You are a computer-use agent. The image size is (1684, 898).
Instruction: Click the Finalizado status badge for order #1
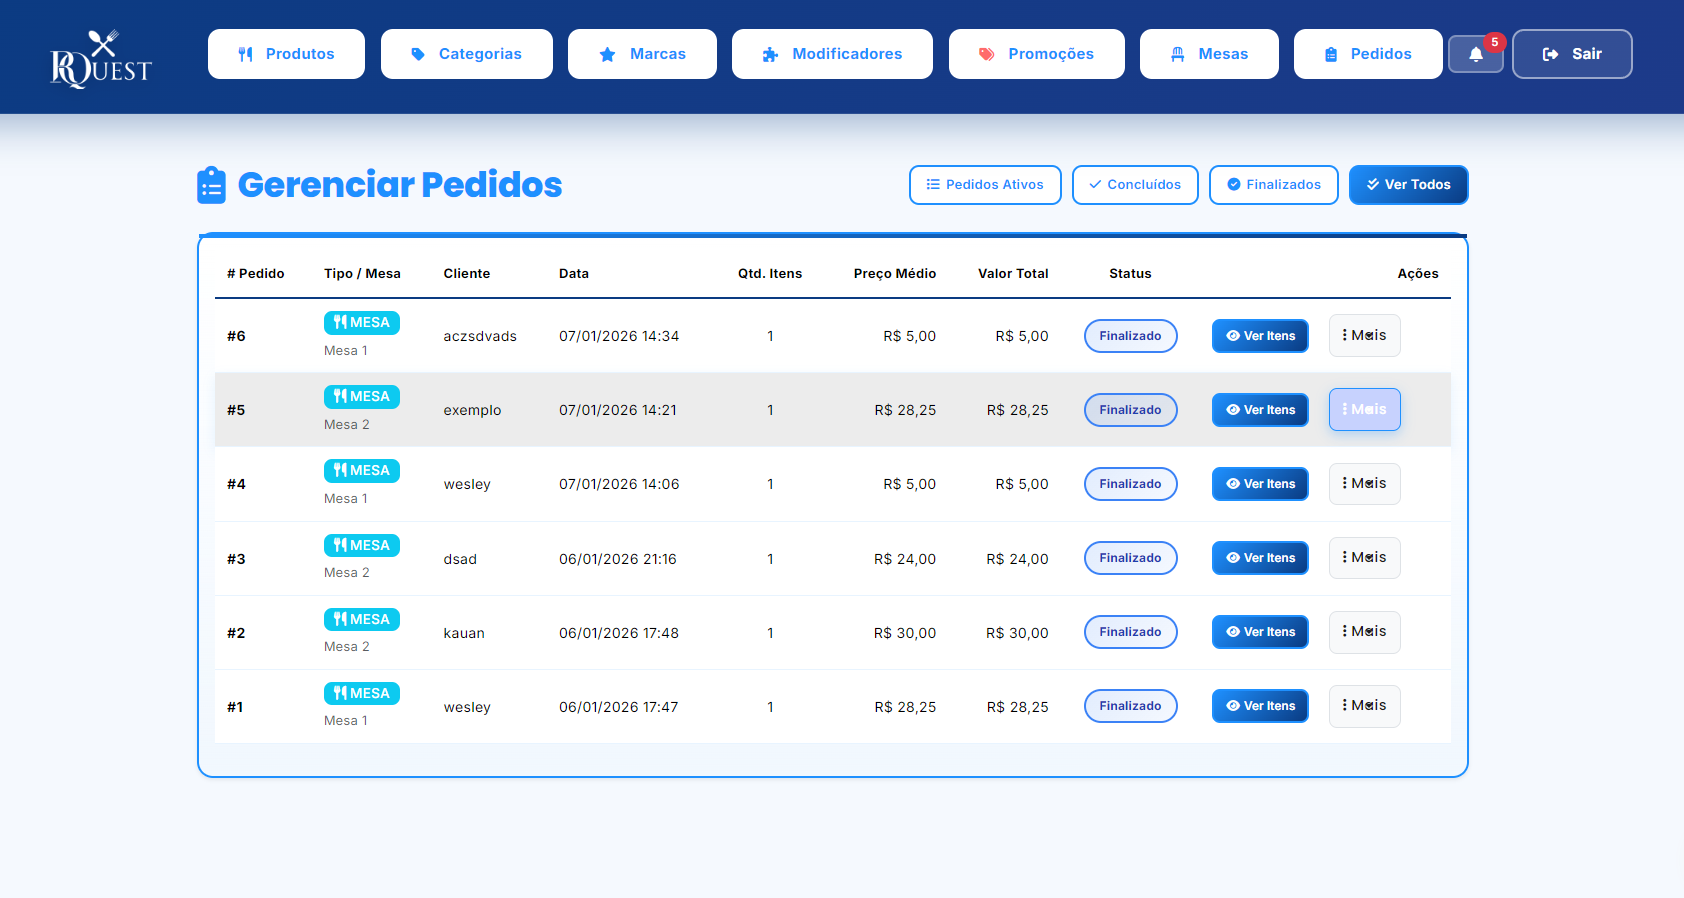click(x=1130, y=706)
